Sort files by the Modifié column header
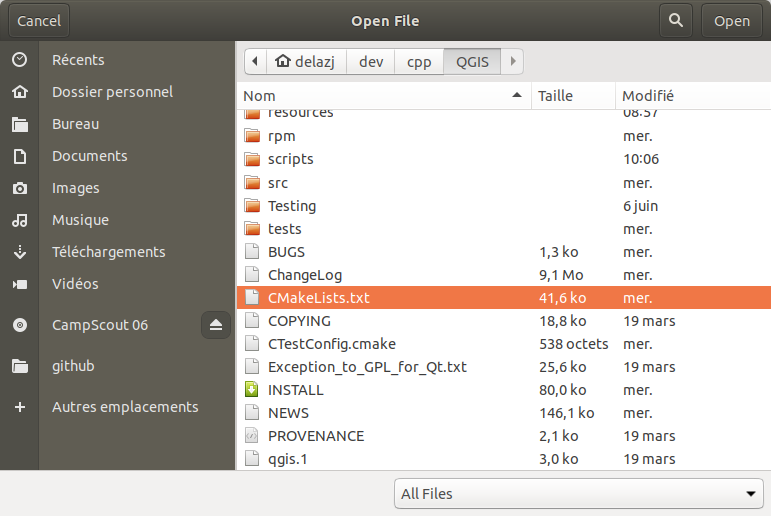 click(690, 96)
